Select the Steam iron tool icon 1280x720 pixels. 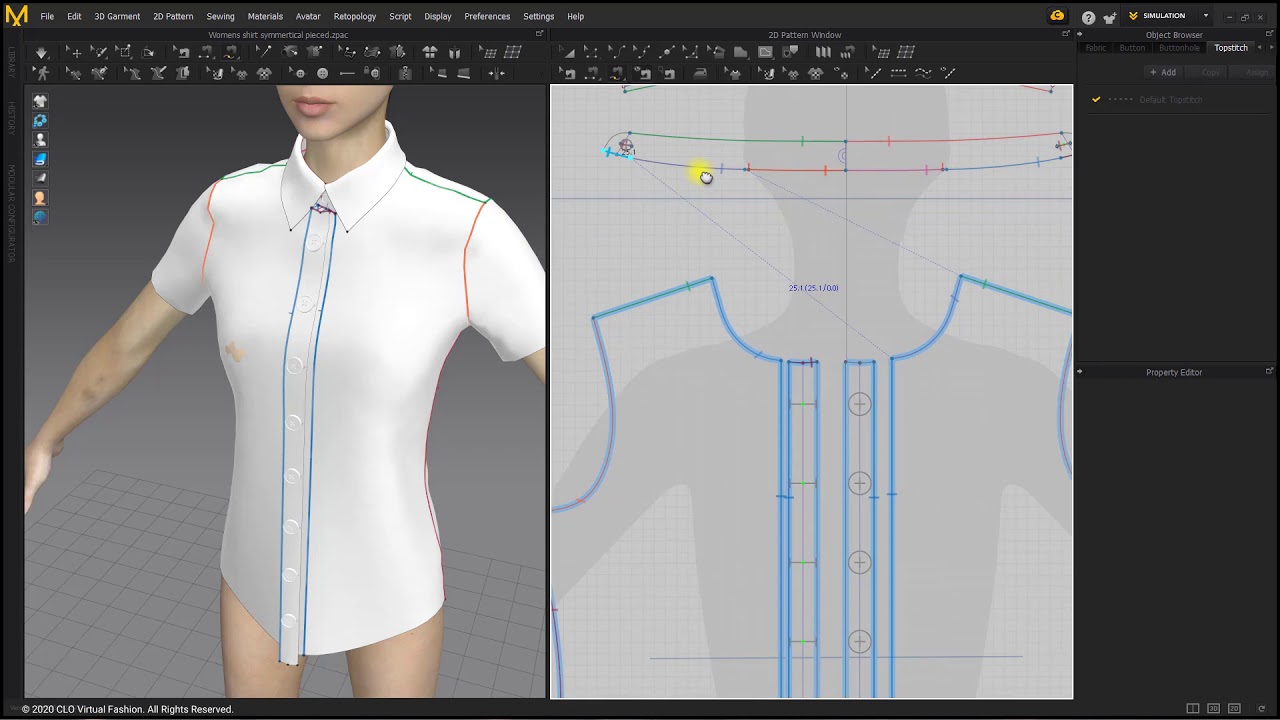pos(700,73)
